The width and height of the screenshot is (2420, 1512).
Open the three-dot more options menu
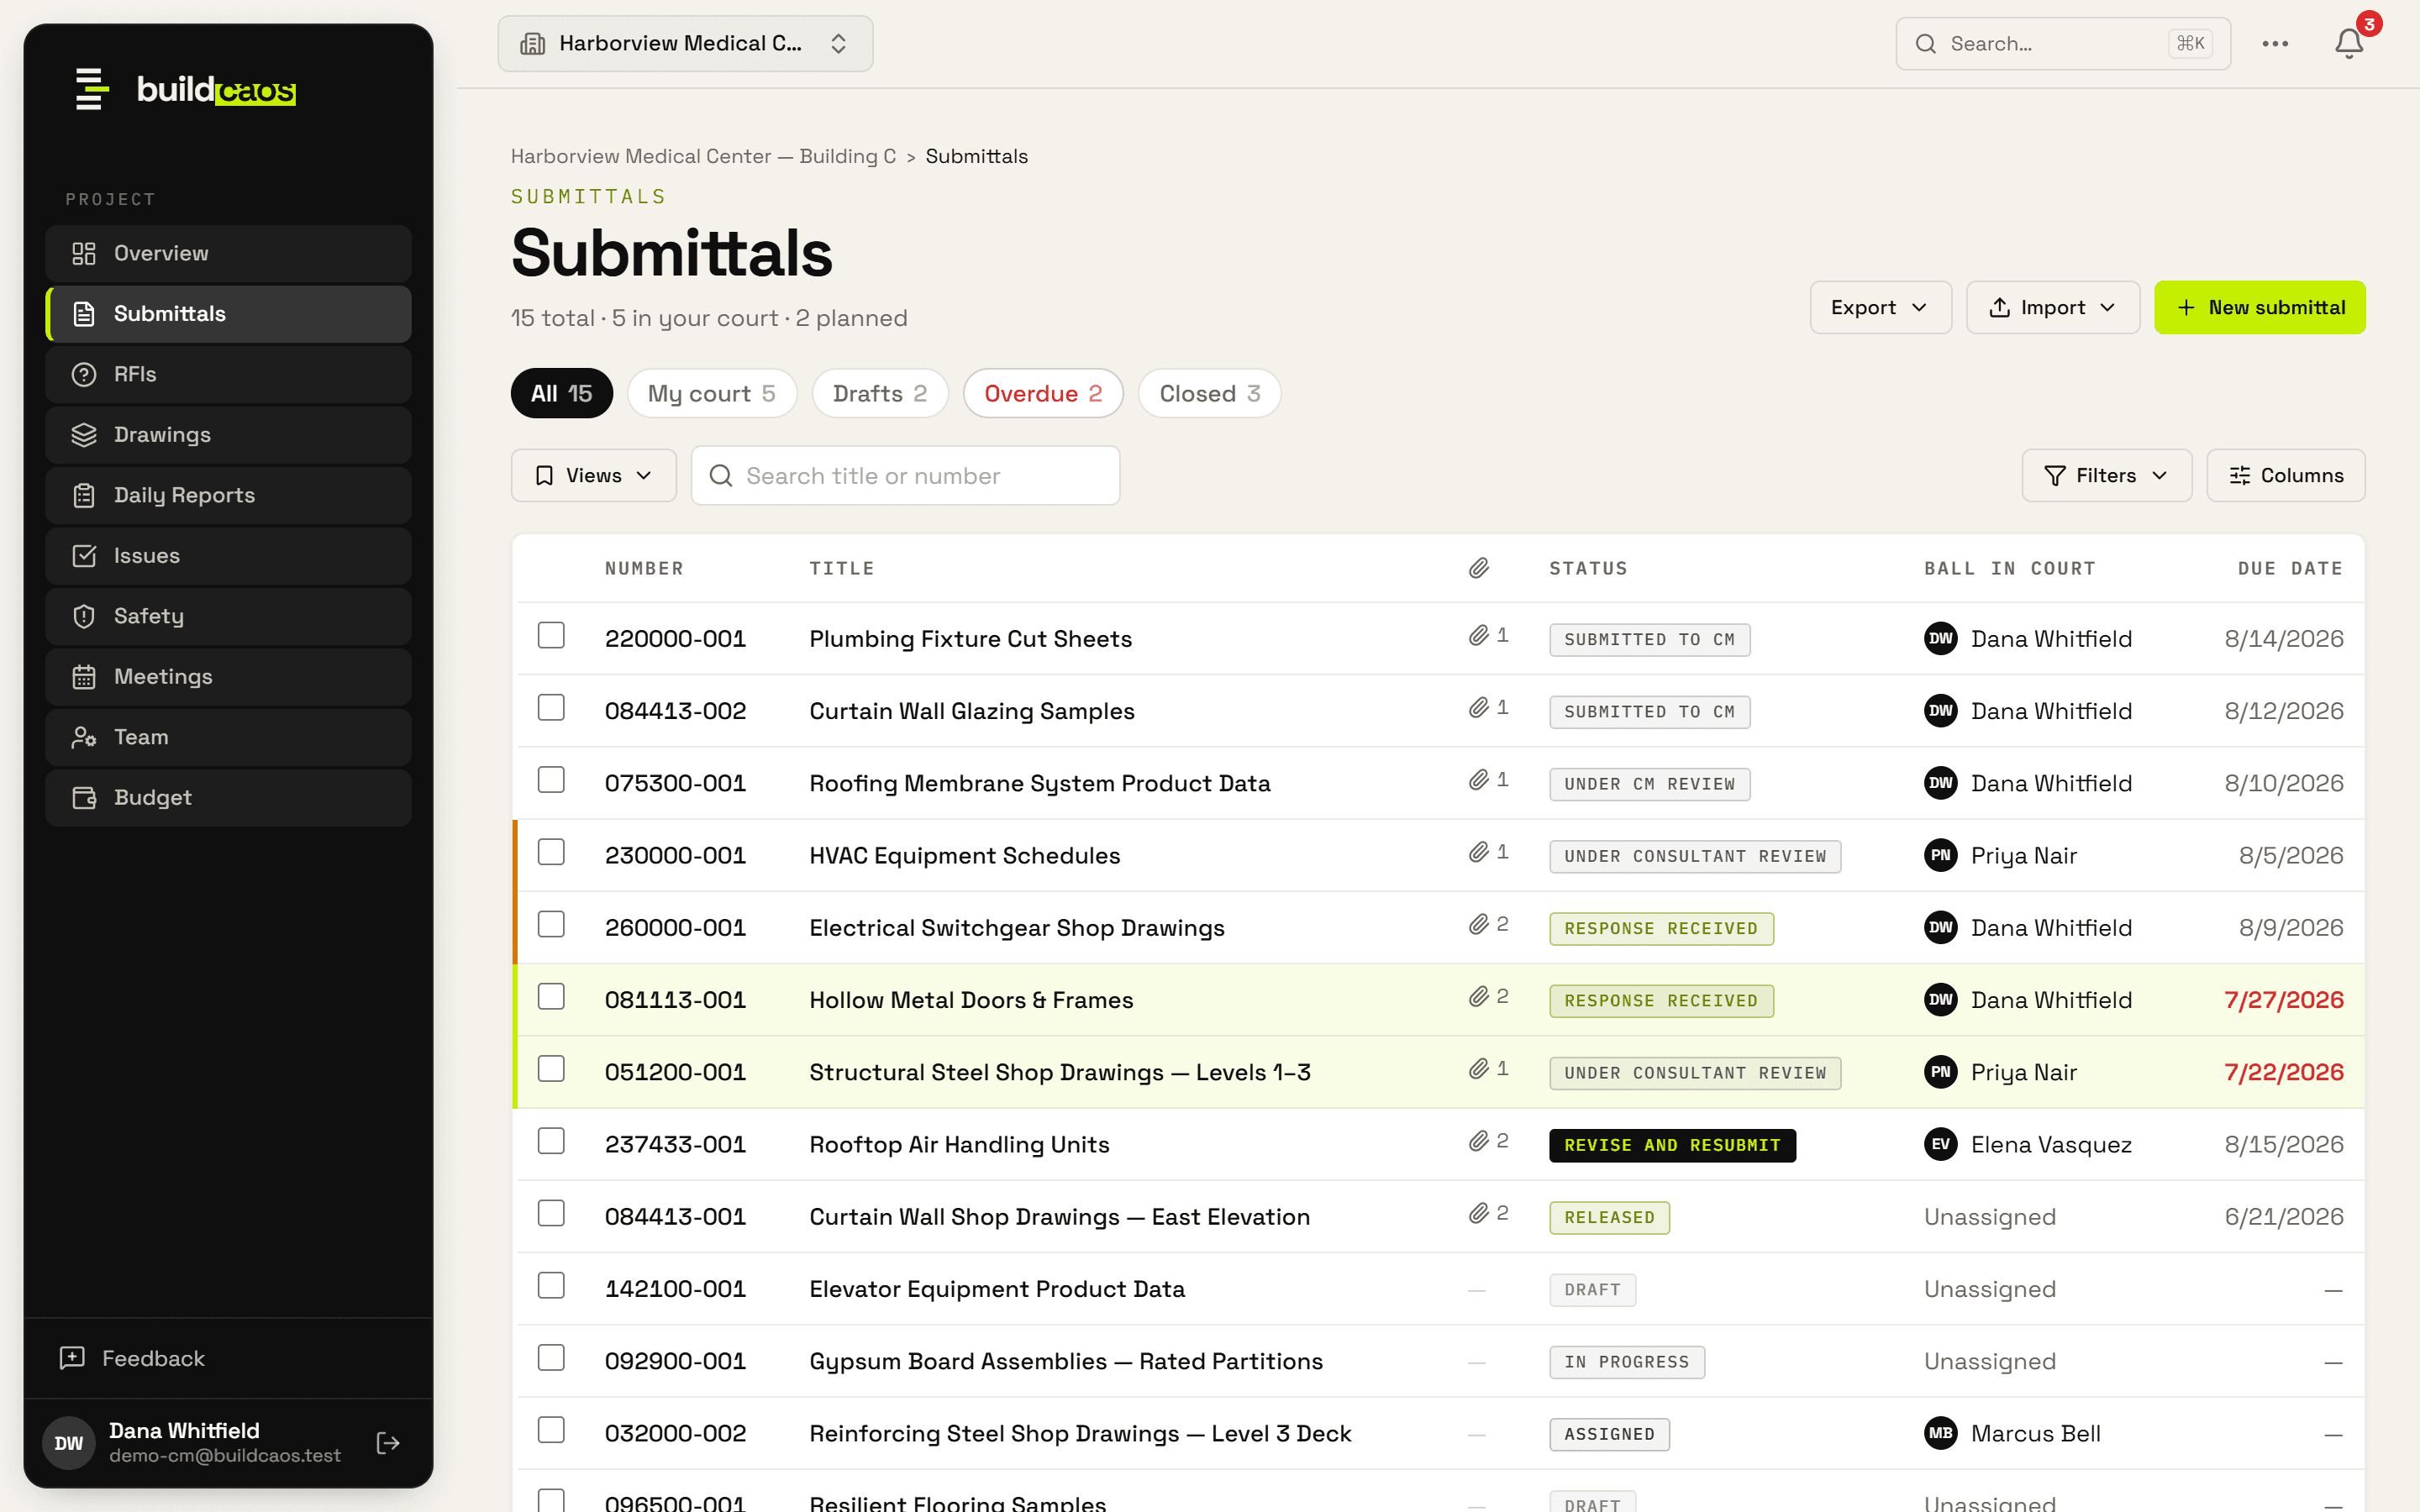(x=2275, y=44)
